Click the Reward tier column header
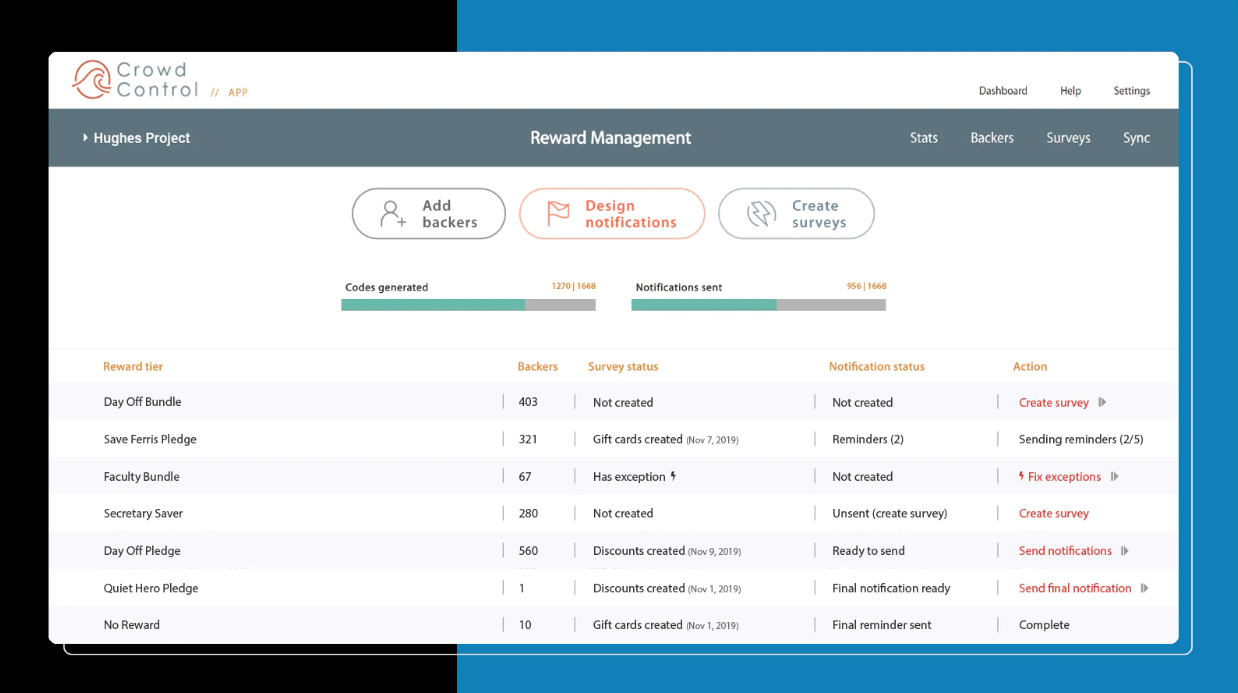Viewport: 1238px width, 693px height. click(133, 367)
